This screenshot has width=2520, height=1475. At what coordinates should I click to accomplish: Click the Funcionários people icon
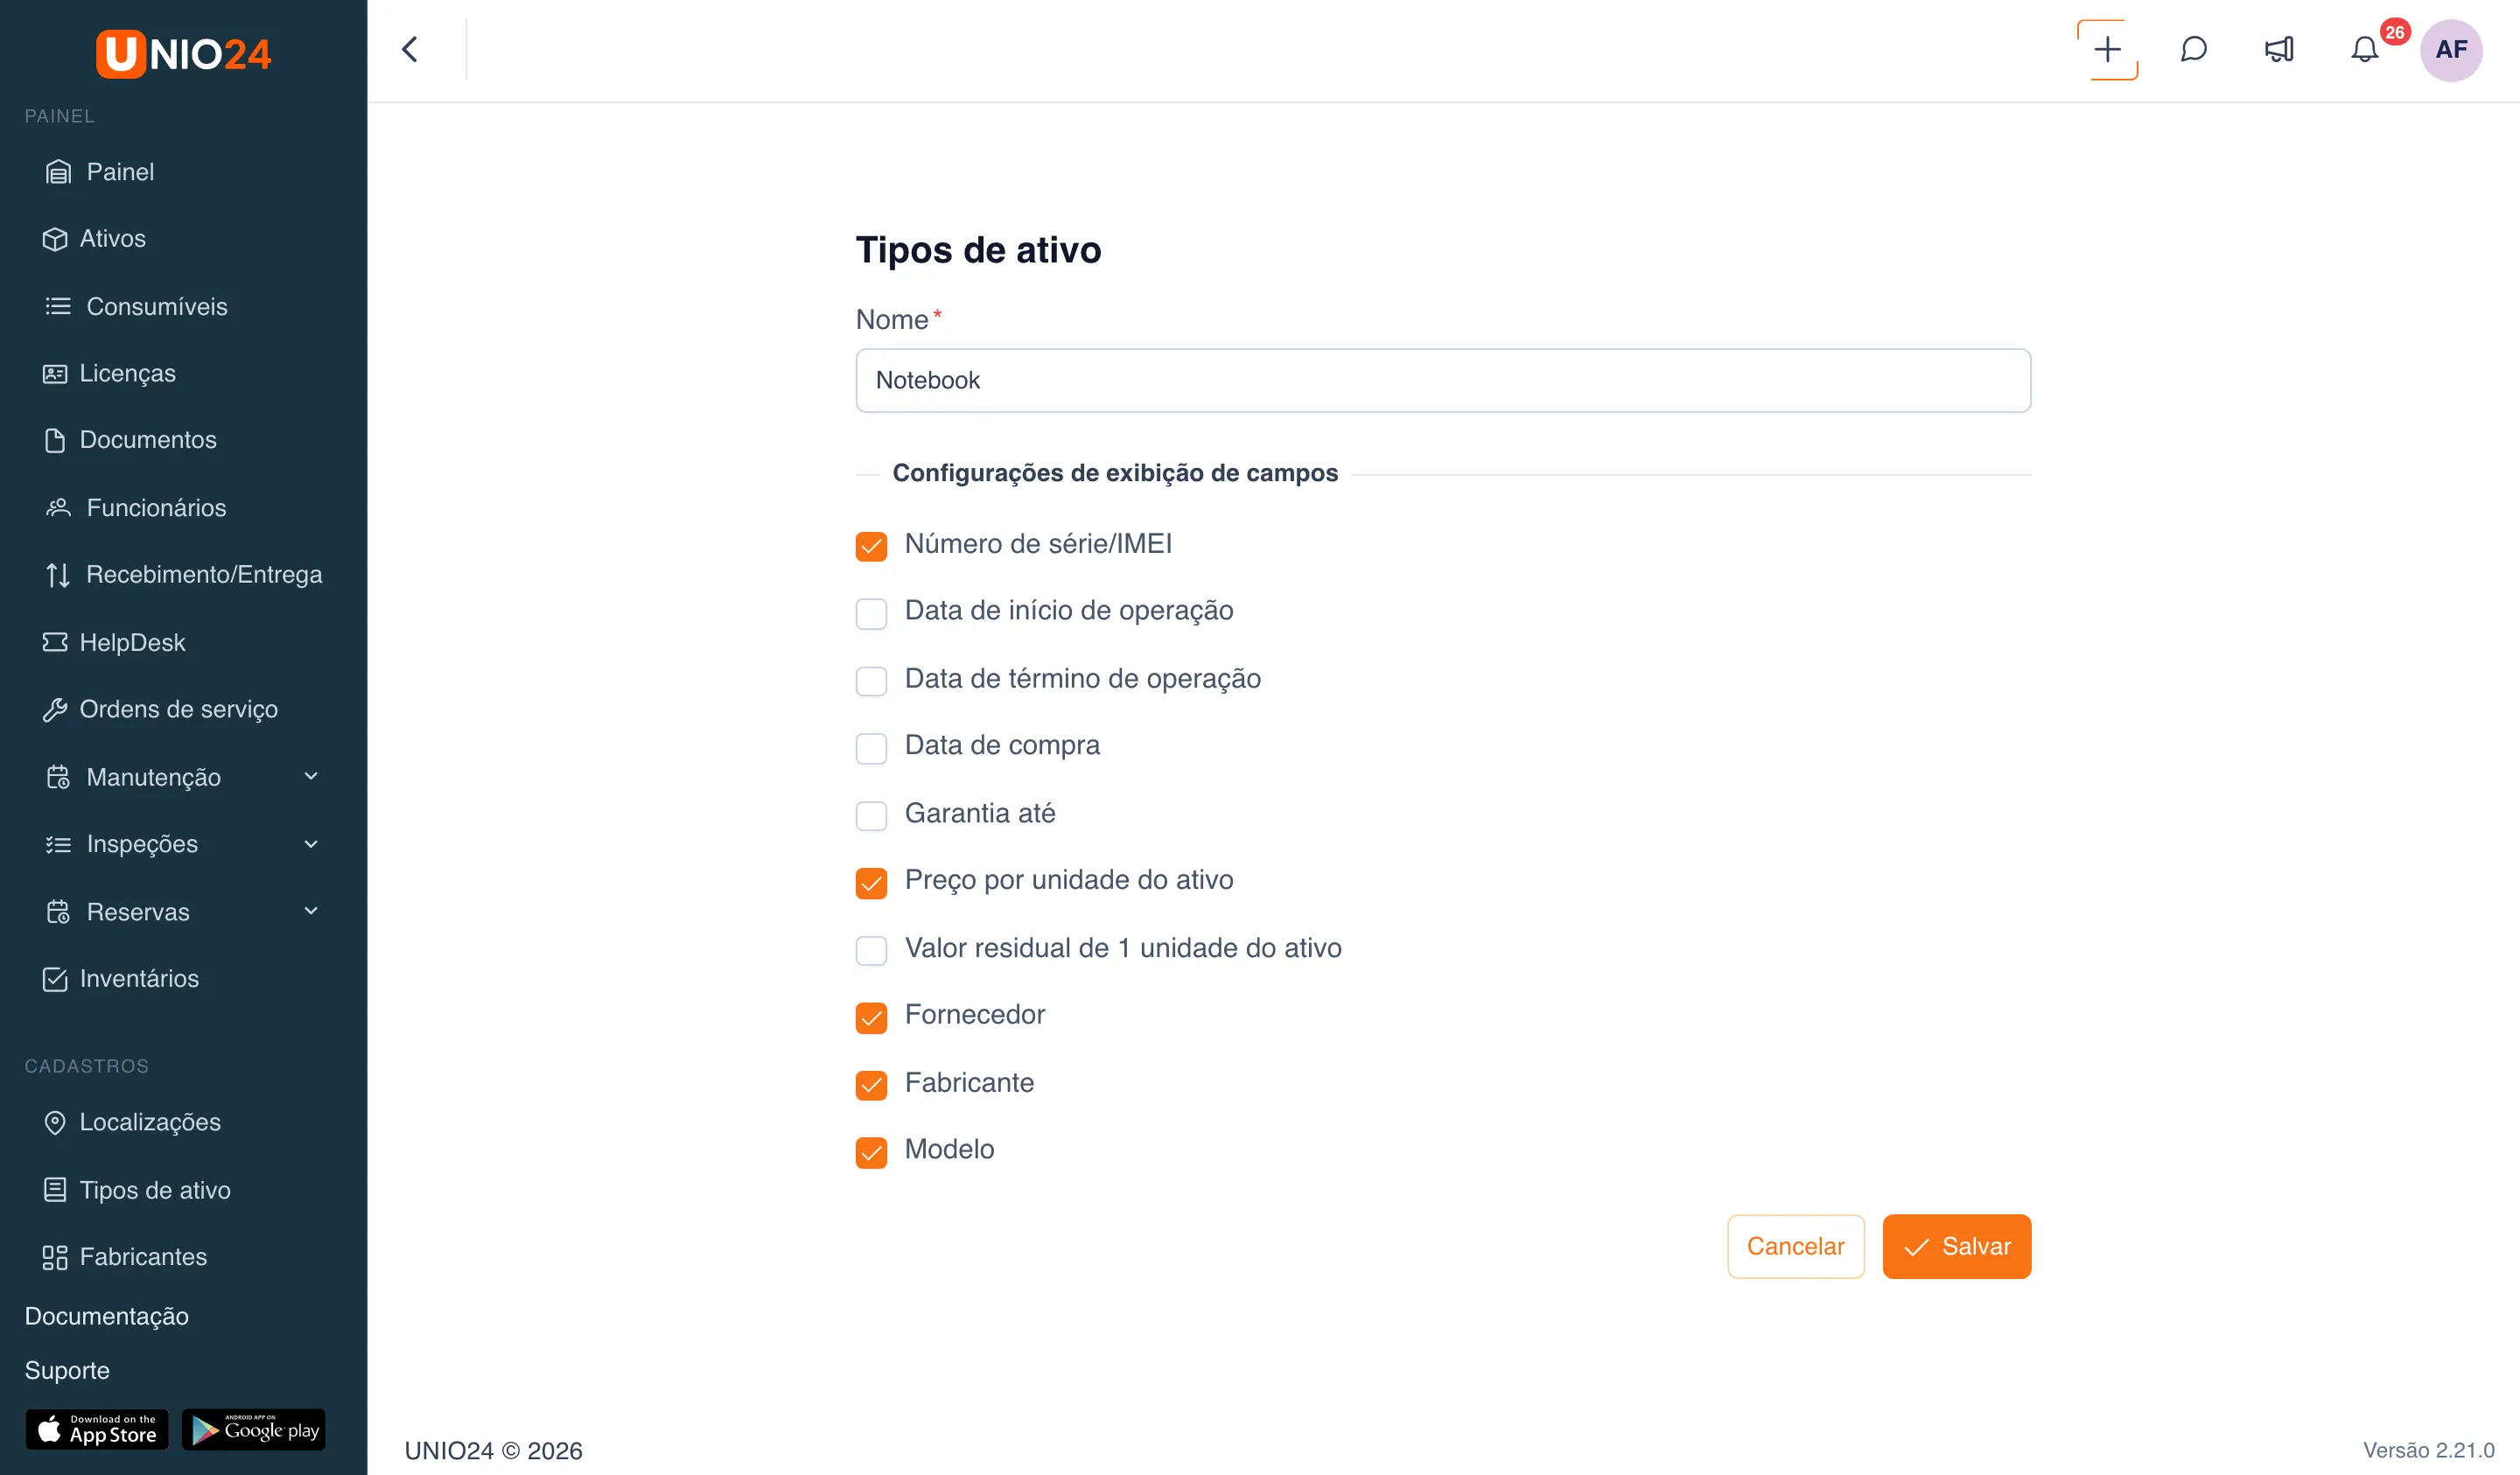click(x=58, y=508)
